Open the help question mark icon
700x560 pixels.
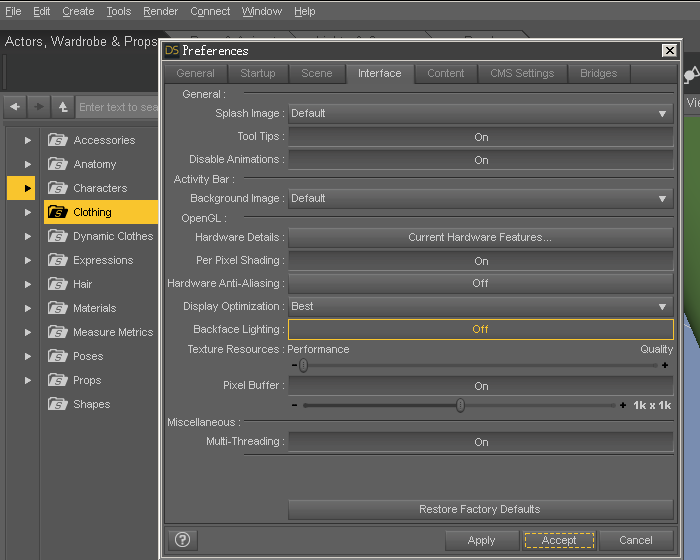[x=183, y=539]
